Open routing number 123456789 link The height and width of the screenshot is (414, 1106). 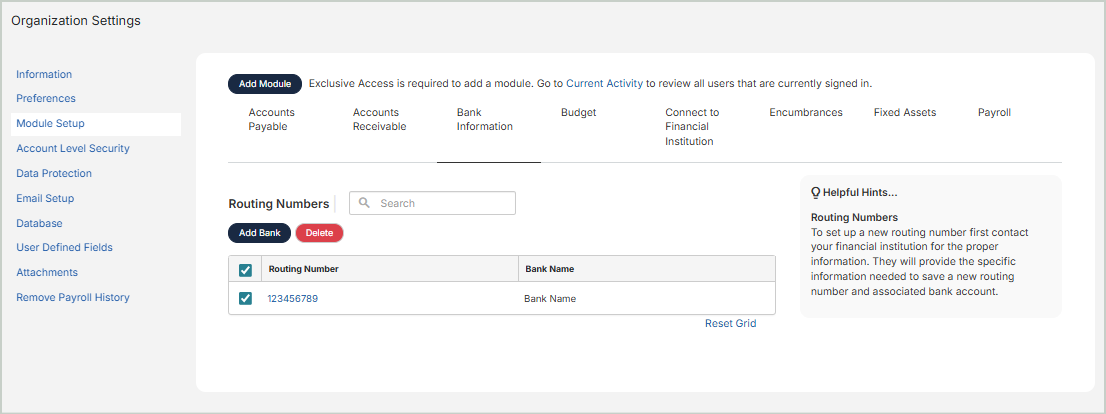[292, 299]
